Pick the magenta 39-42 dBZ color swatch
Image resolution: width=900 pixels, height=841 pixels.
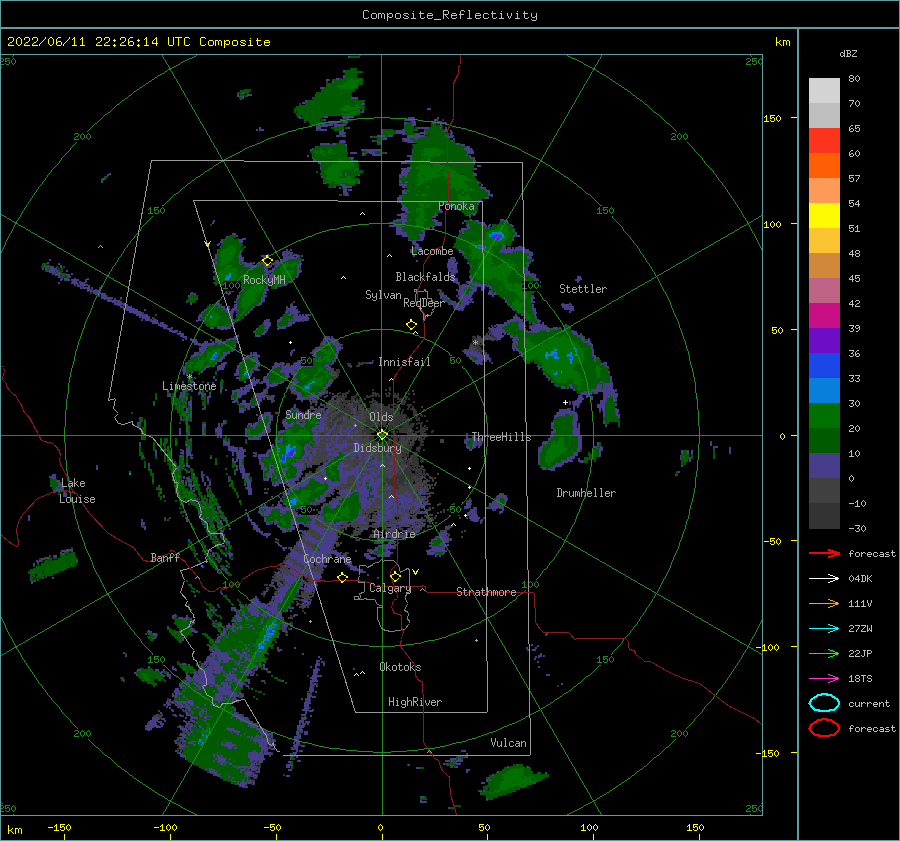tap(824, 315)
